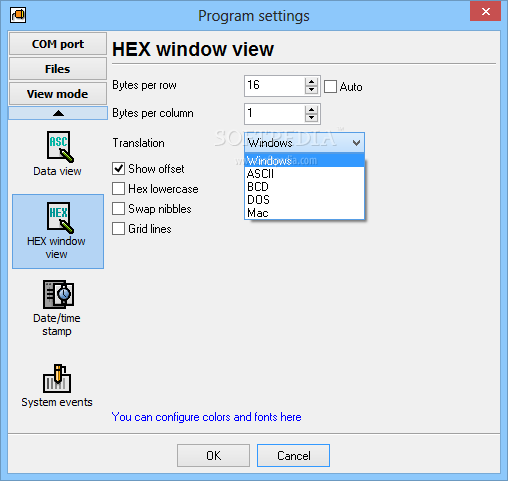Open the Date/time stamp icon

point(57,308)
